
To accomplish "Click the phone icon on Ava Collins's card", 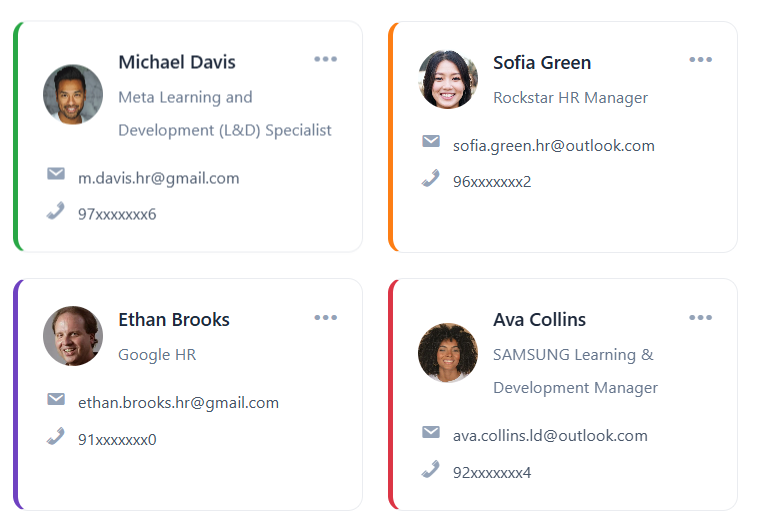I will [x=431, y=469].
